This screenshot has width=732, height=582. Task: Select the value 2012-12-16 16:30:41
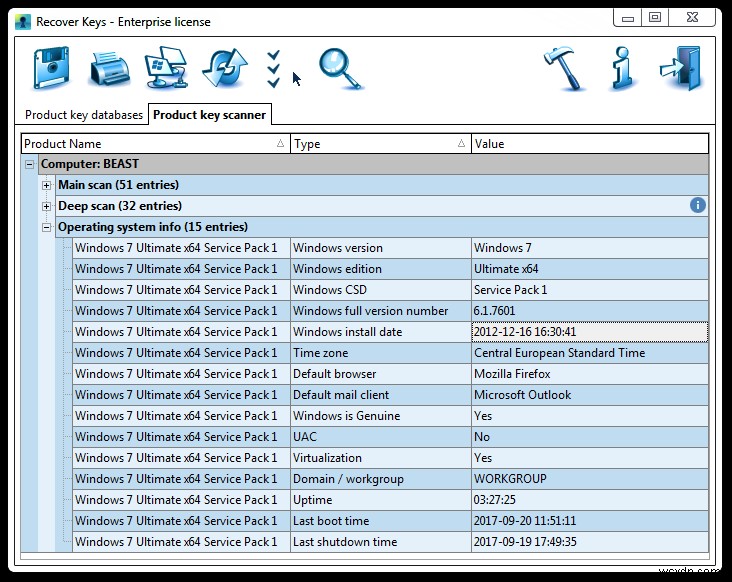pos(590,332)
